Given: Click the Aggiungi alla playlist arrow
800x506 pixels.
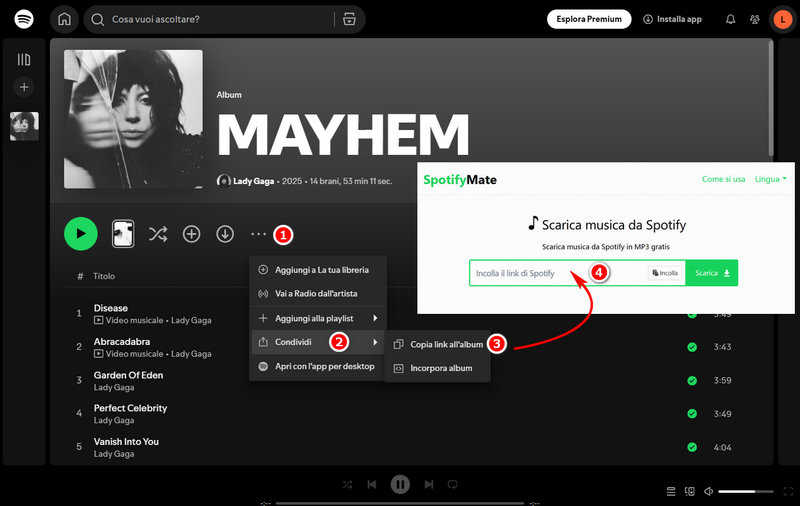Looking at the screenshot, I should [375, 318].
